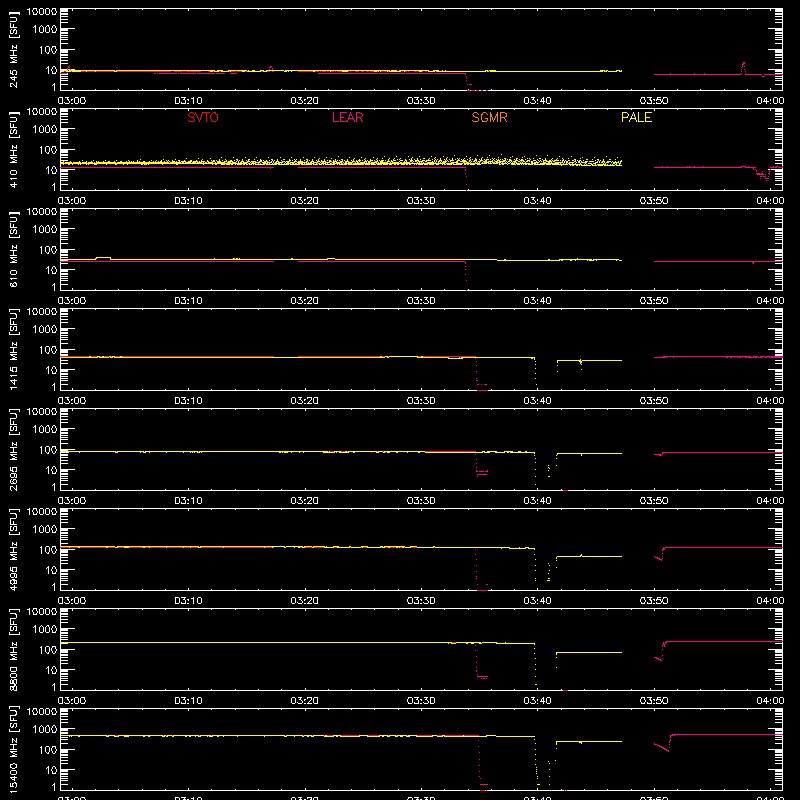
Task: Click the 03:30 time label under 4995 MHz plot
Action: coord(421,601)
